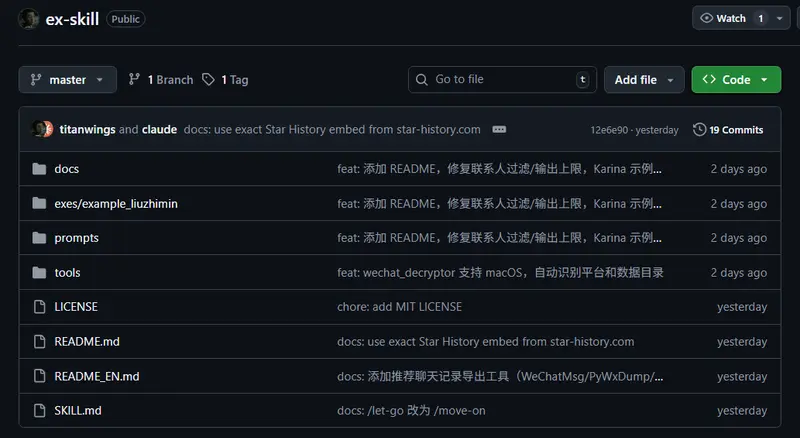Viewport: 800px width, 438px height.
Task: Focus the Go to file search field
Action: (502, 80)
